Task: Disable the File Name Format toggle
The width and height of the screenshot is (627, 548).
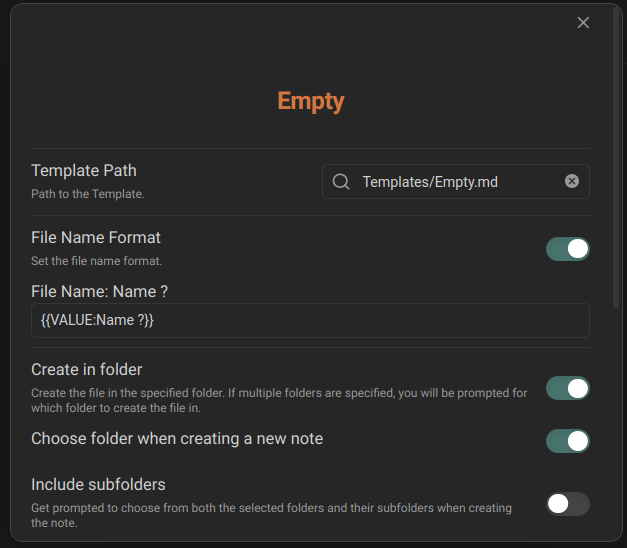Action: (567, 249)
